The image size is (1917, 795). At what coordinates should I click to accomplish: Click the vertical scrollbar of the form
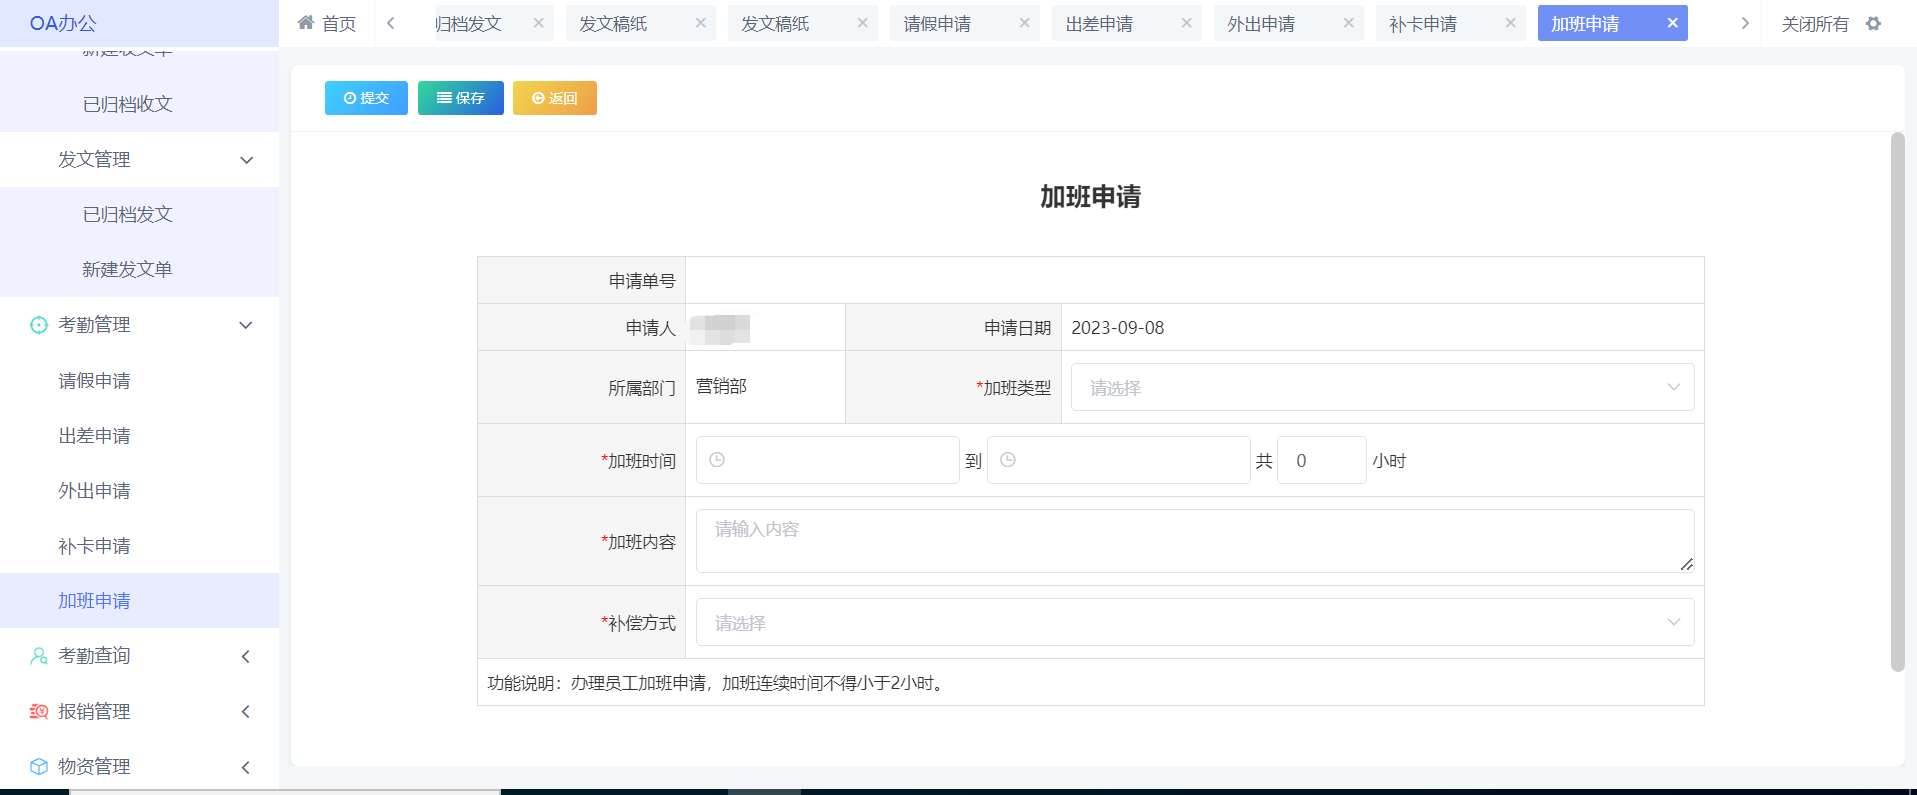1897,400
